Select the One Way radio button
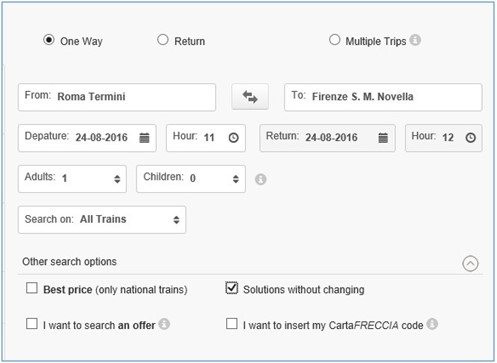The height and width of the screenshot is (363, 497). (x=49, y=40)
